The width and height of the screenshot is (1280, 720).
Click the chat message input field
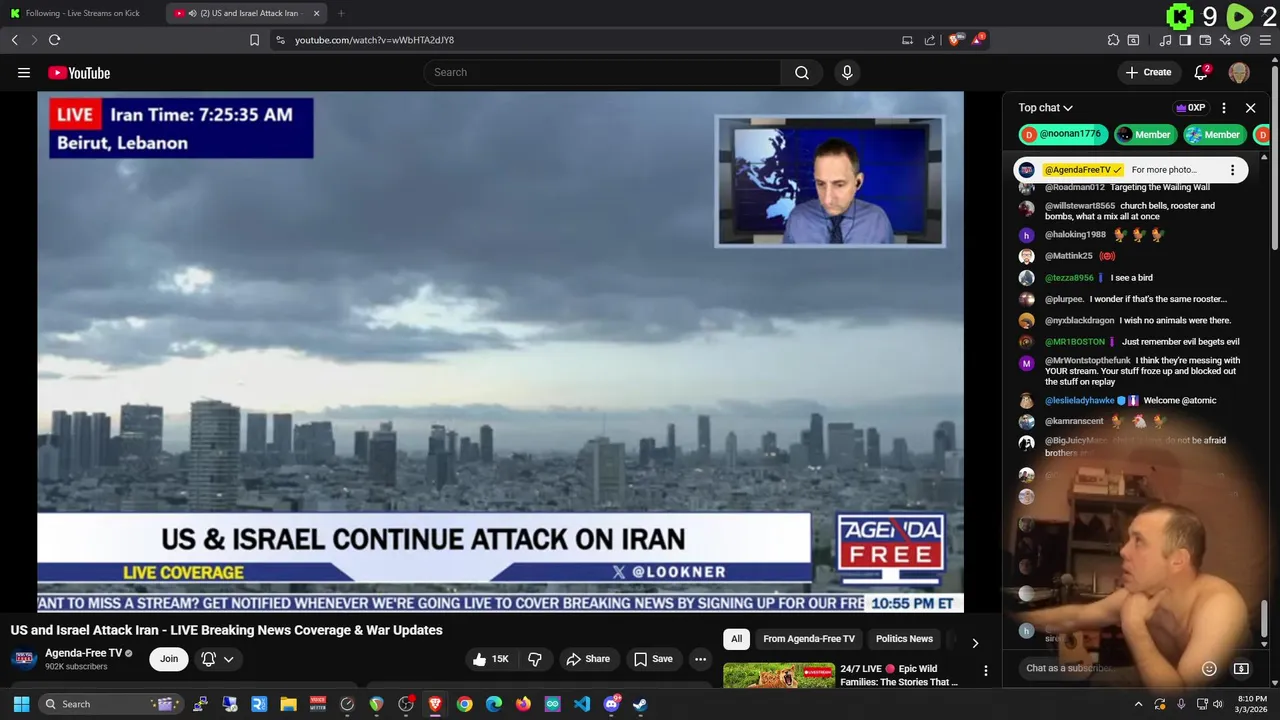pos(1108,668)
